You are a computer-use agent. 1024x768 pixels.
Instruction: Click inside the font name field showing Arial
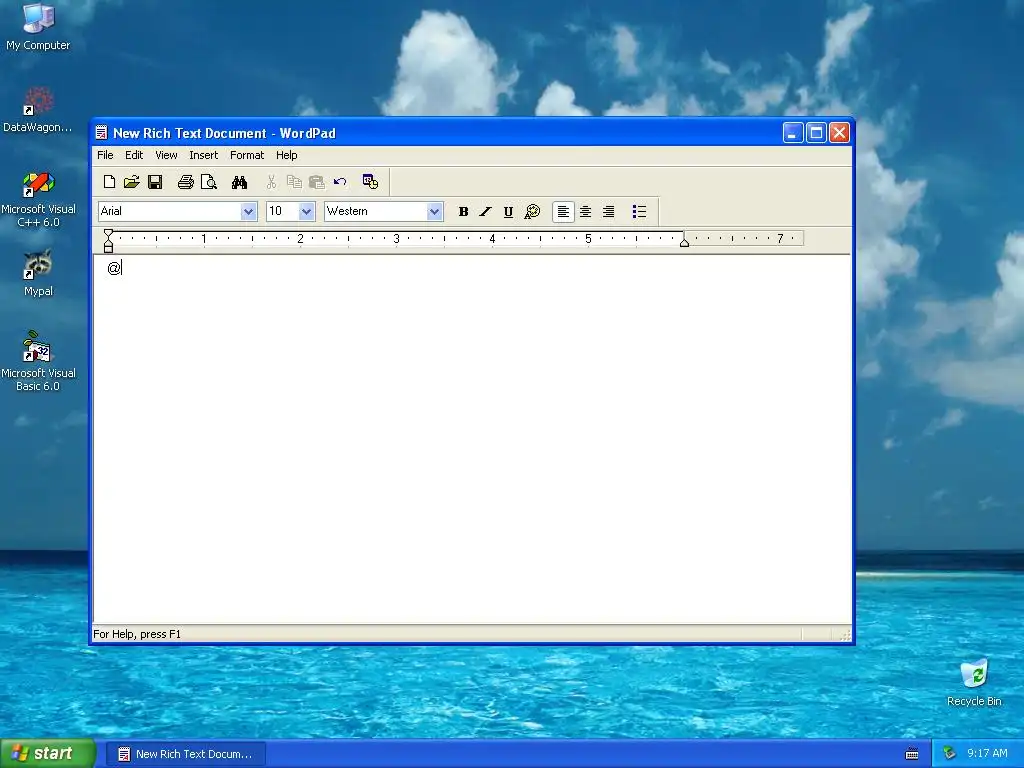(x=169, y=212)
